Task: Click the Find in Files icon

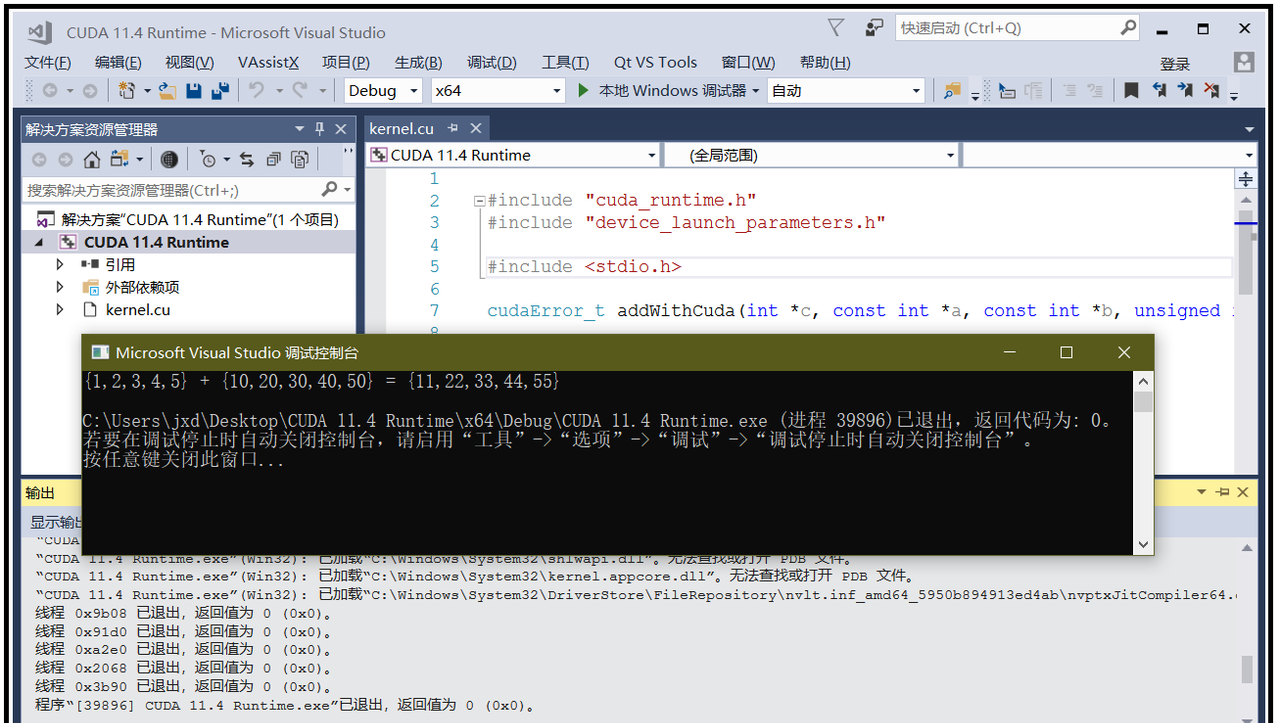Action: tap(952, 91)
